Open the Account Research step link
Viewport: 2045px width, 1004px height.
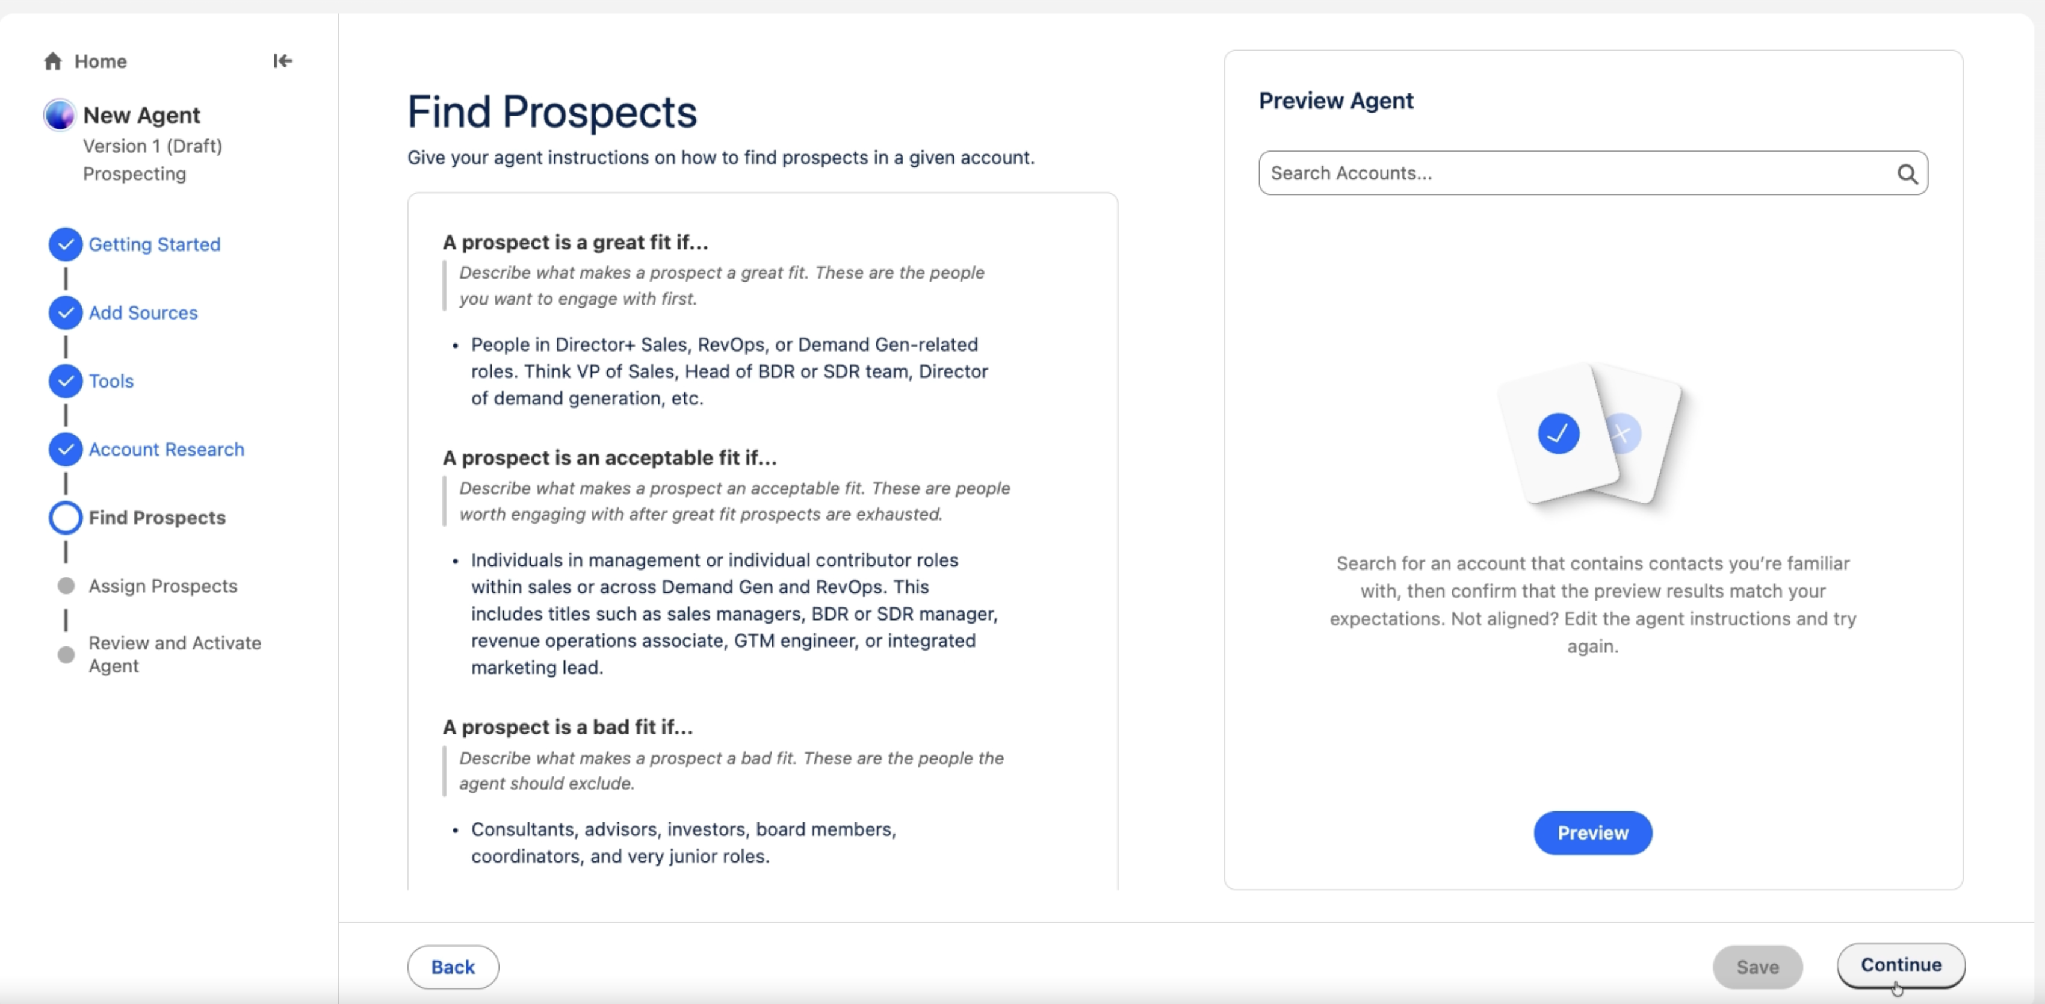[x=166, y=450]
